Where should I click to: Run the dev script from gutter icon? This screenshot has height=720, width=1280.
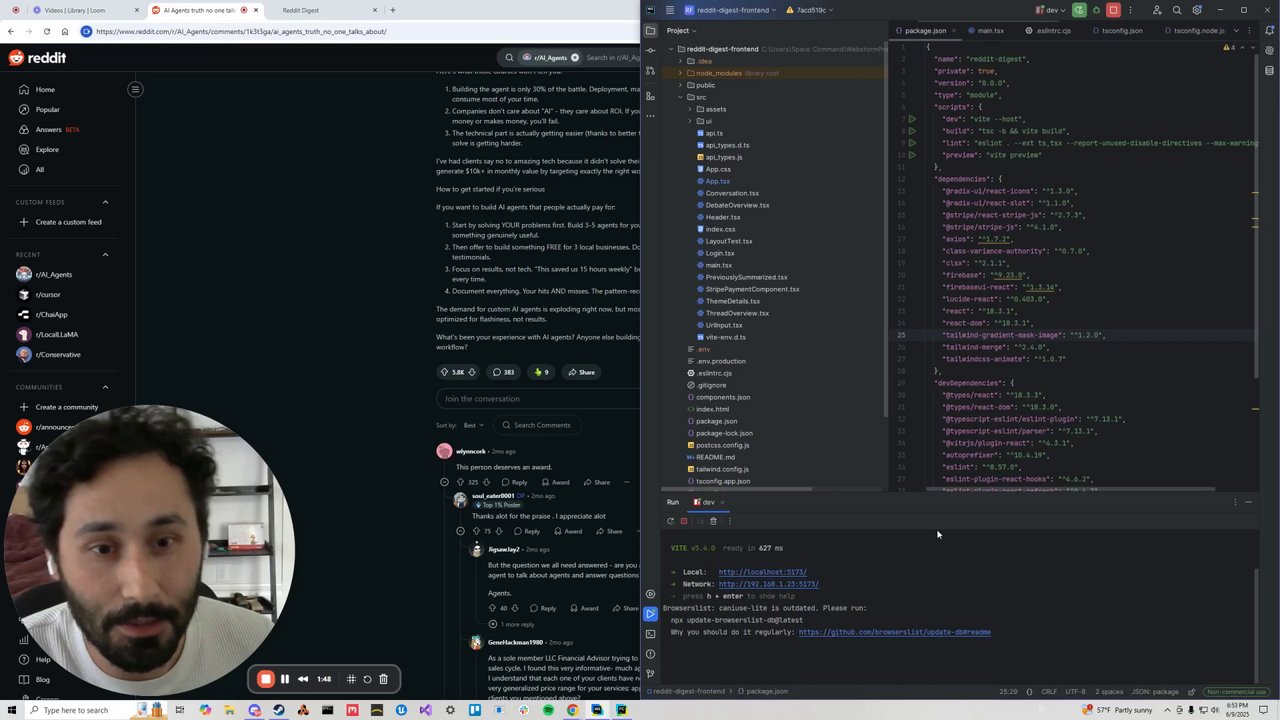[911, 119]
